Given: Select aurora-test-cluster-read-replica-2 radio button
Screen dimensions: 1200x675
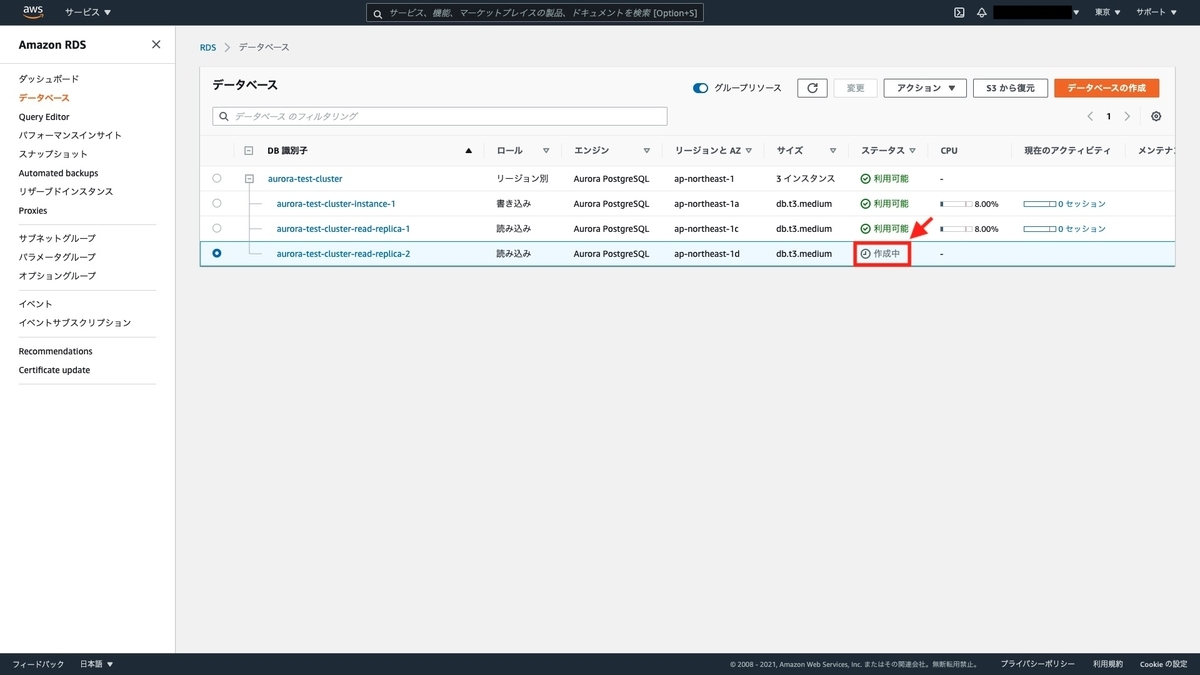Looking at the screenshot, I should coord(217,253).
